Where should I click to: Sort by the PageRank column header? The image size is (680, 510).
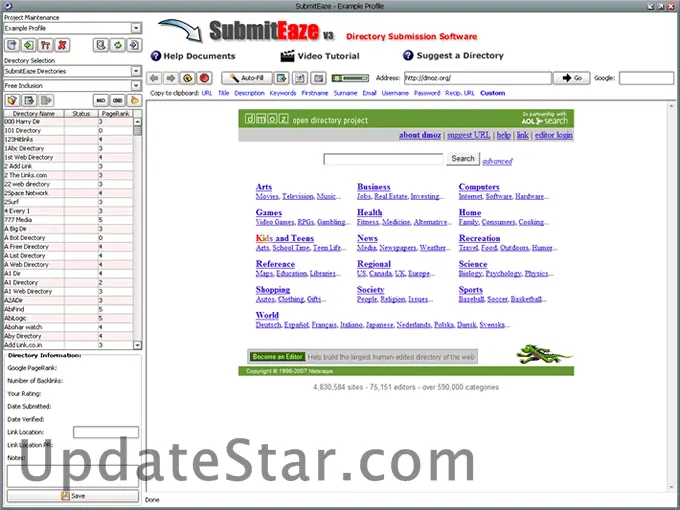point(116,114)
